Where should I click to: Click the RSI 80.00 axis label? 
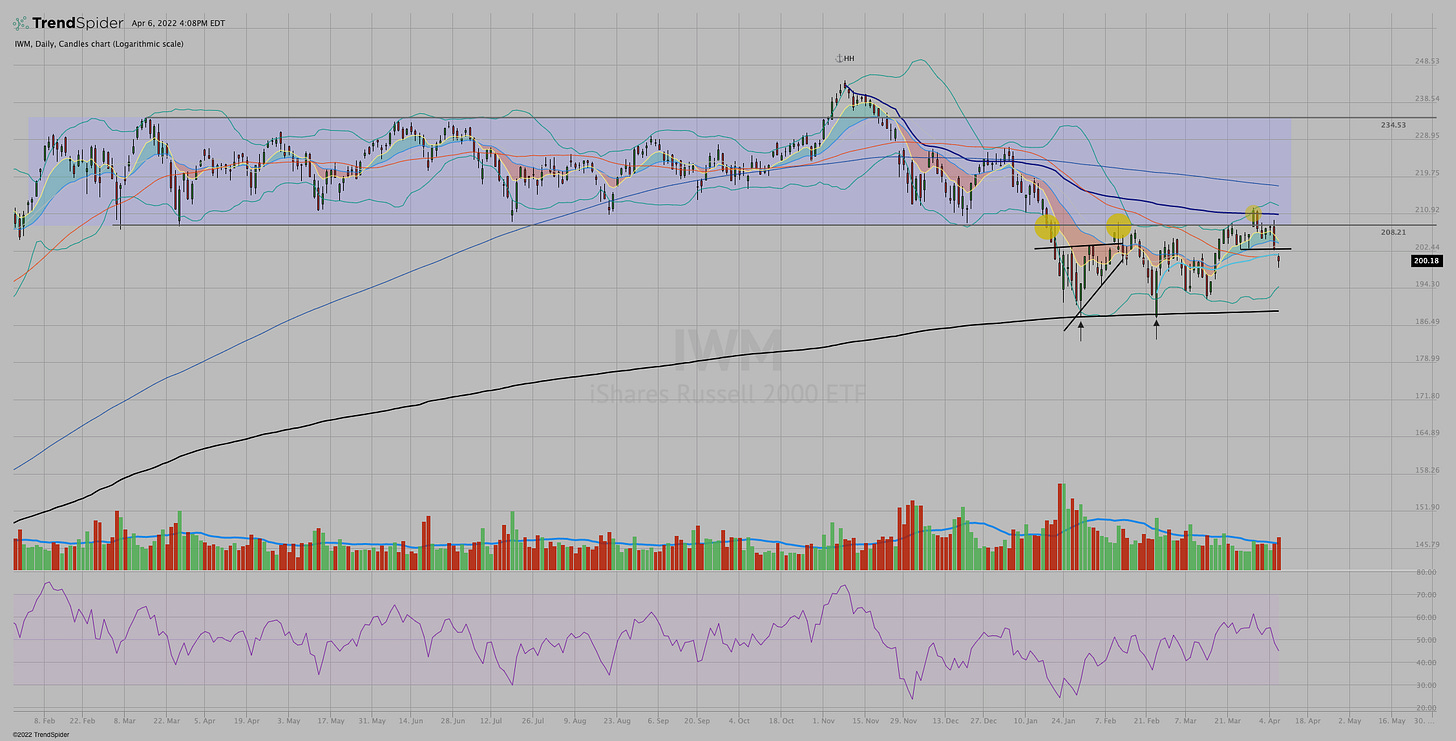[x=1427, y=572]
